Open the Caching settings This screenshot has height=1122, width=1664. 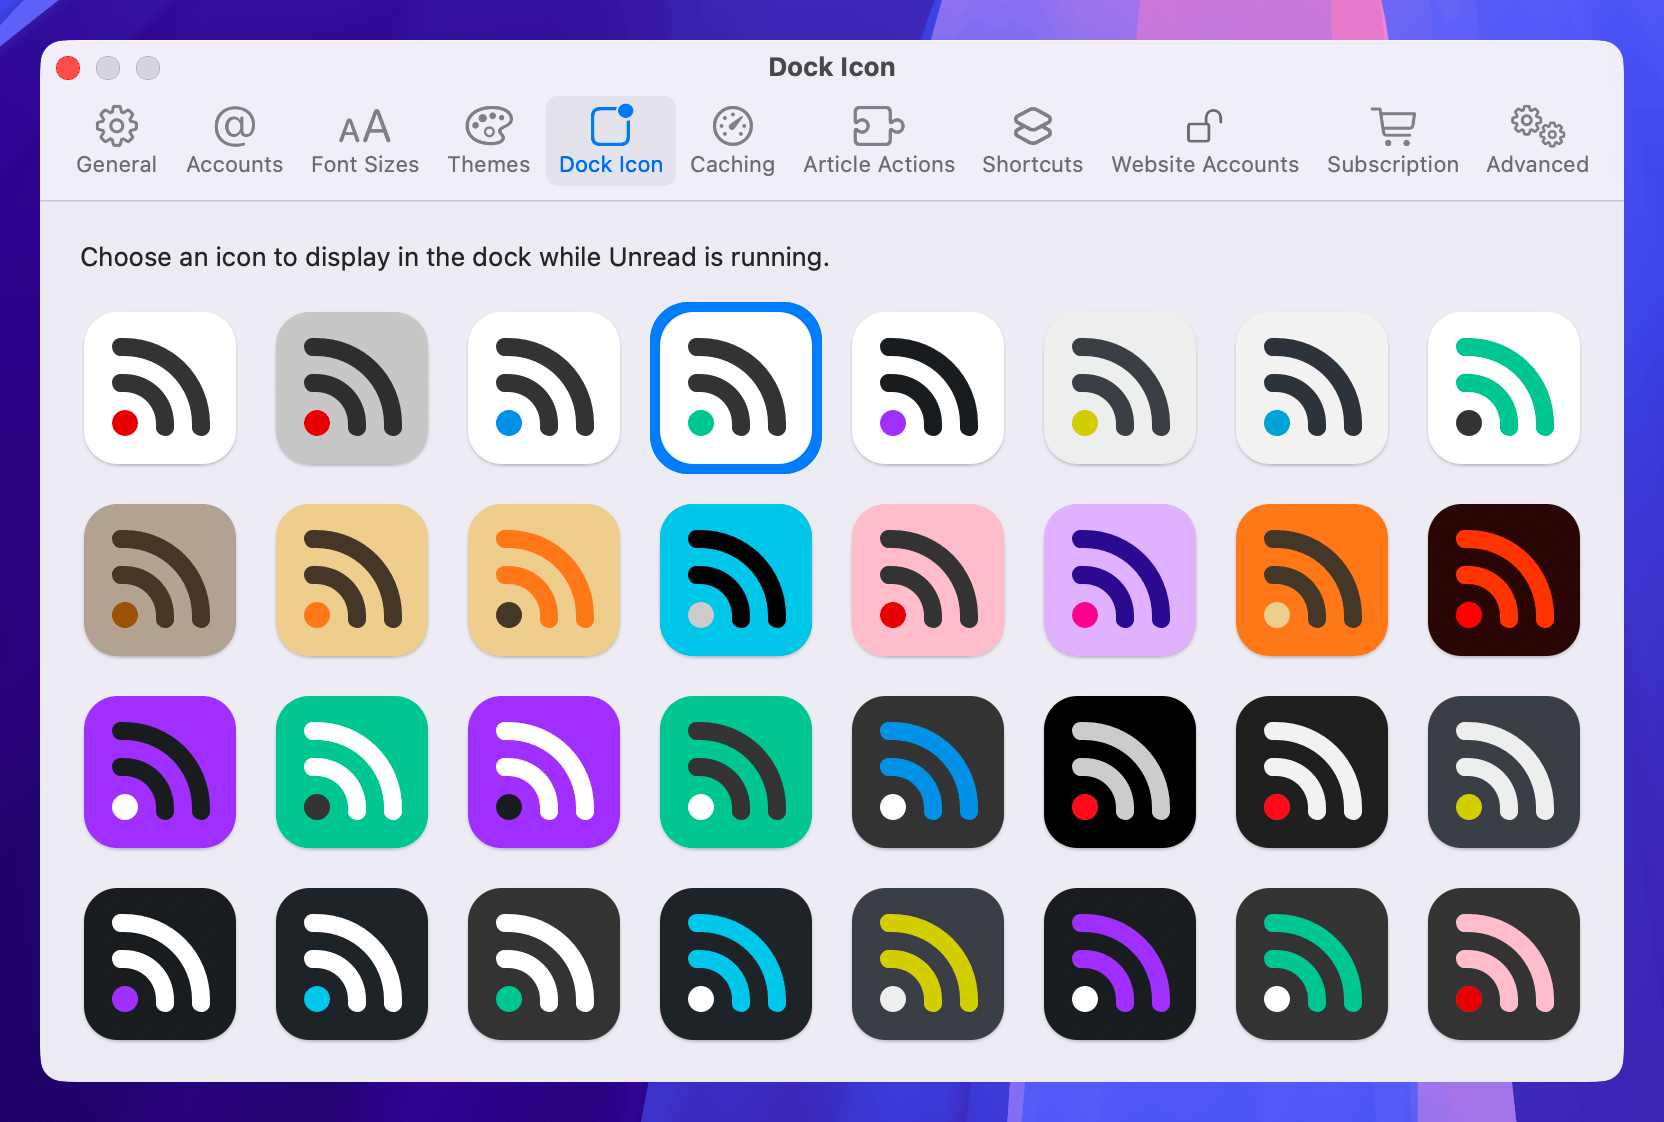[733, 140]
